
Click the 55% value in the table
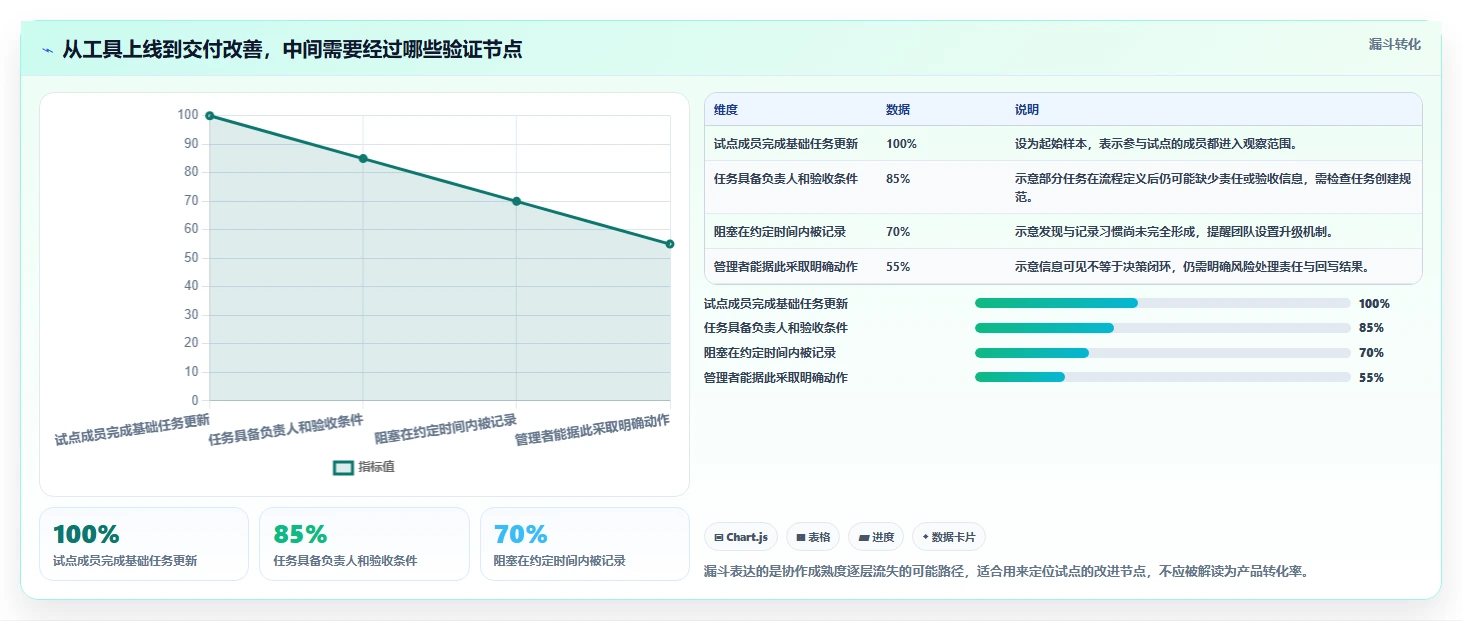[898, 267]
